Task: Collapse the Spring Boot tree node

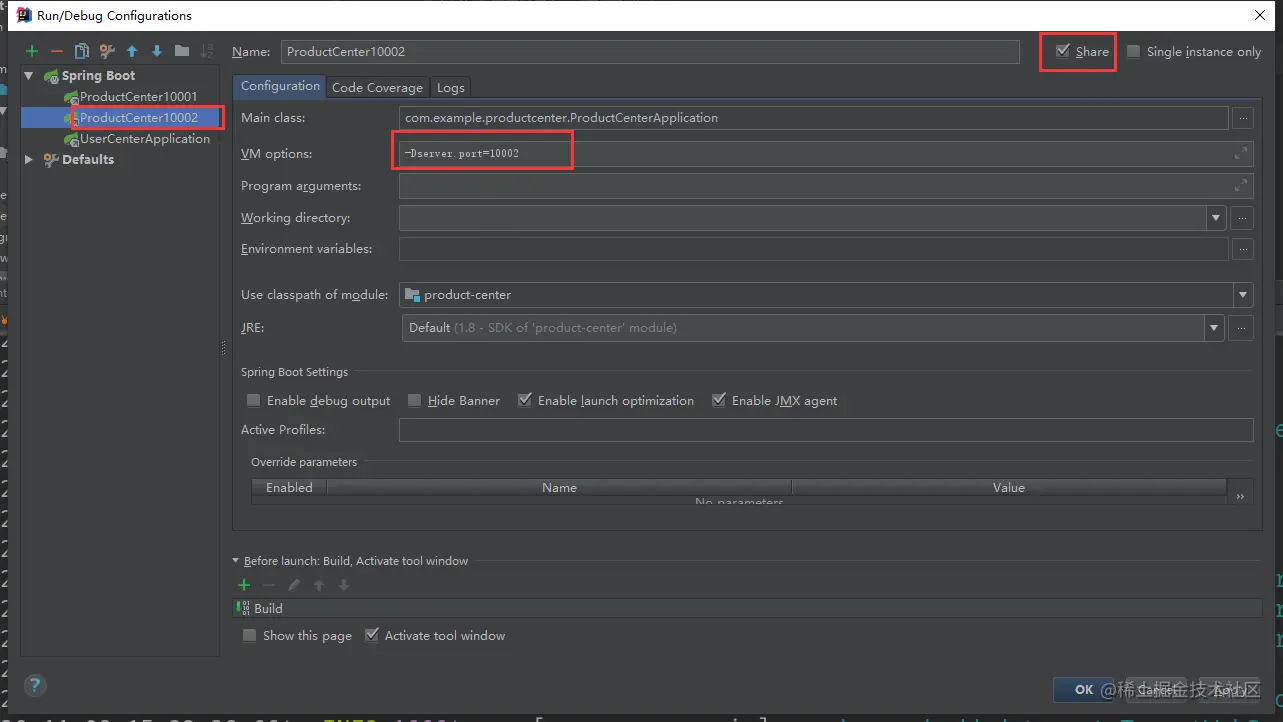Action: point(29,76)
